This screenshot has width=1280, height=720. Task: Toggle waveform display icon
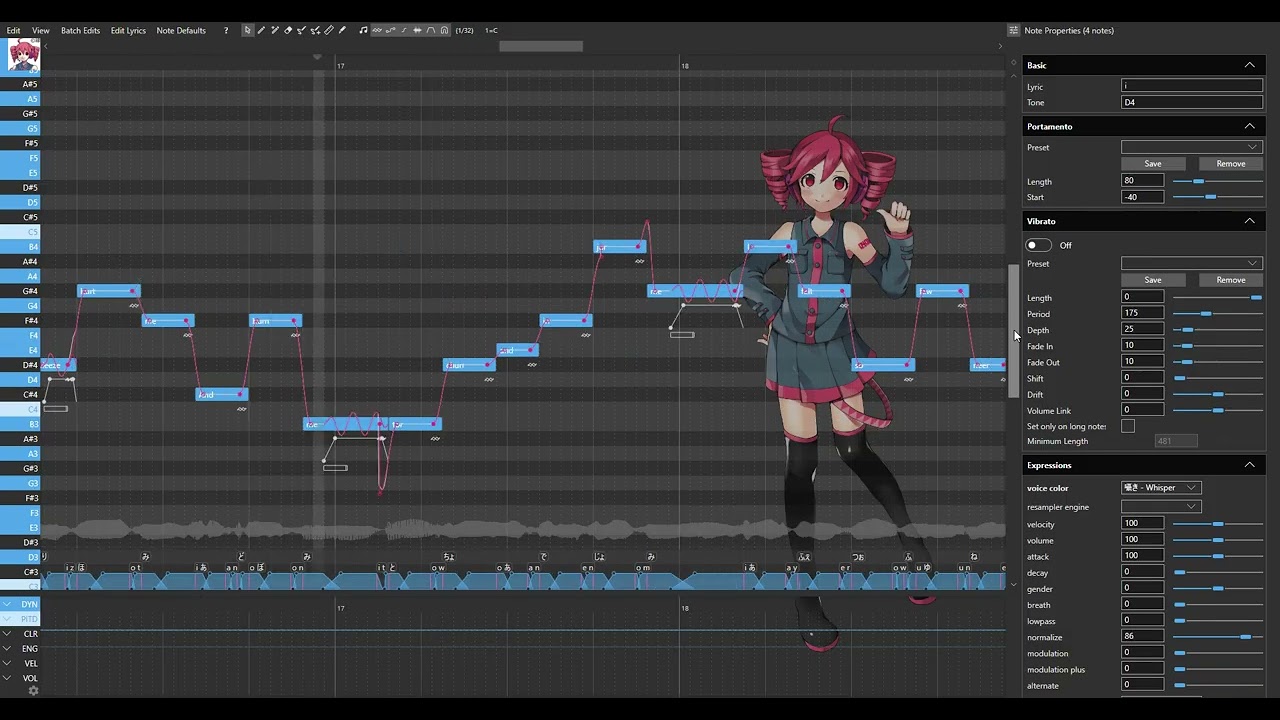417,30
